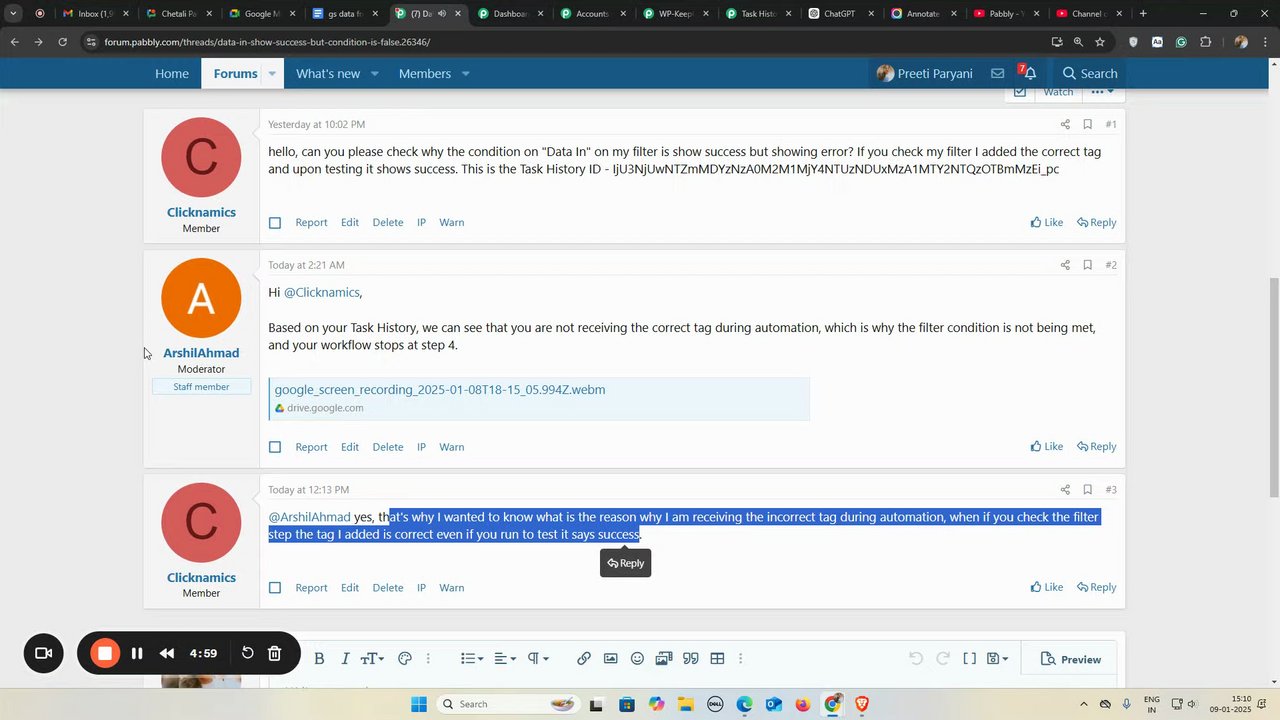The height and width of the screenshot is (720, 1280).
Task: Open the paragraph format dropdown
Action: click(538, 659)
